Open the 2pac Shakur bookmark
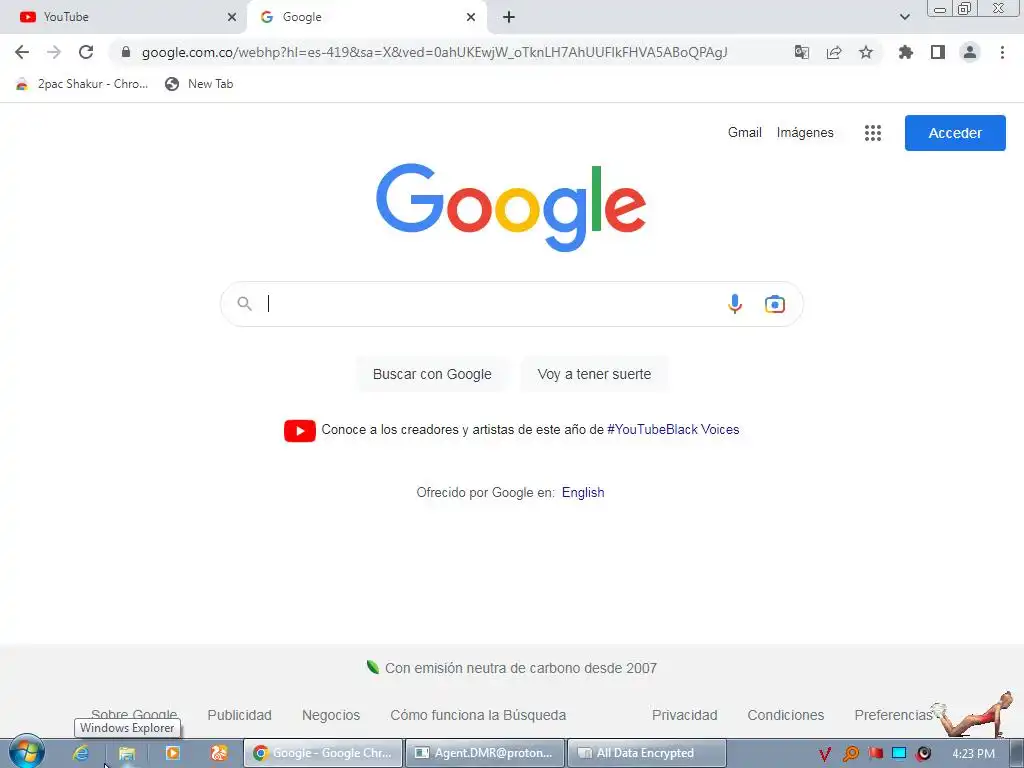This screenshot has width=1024, height=768. click(x=82, y=84)
